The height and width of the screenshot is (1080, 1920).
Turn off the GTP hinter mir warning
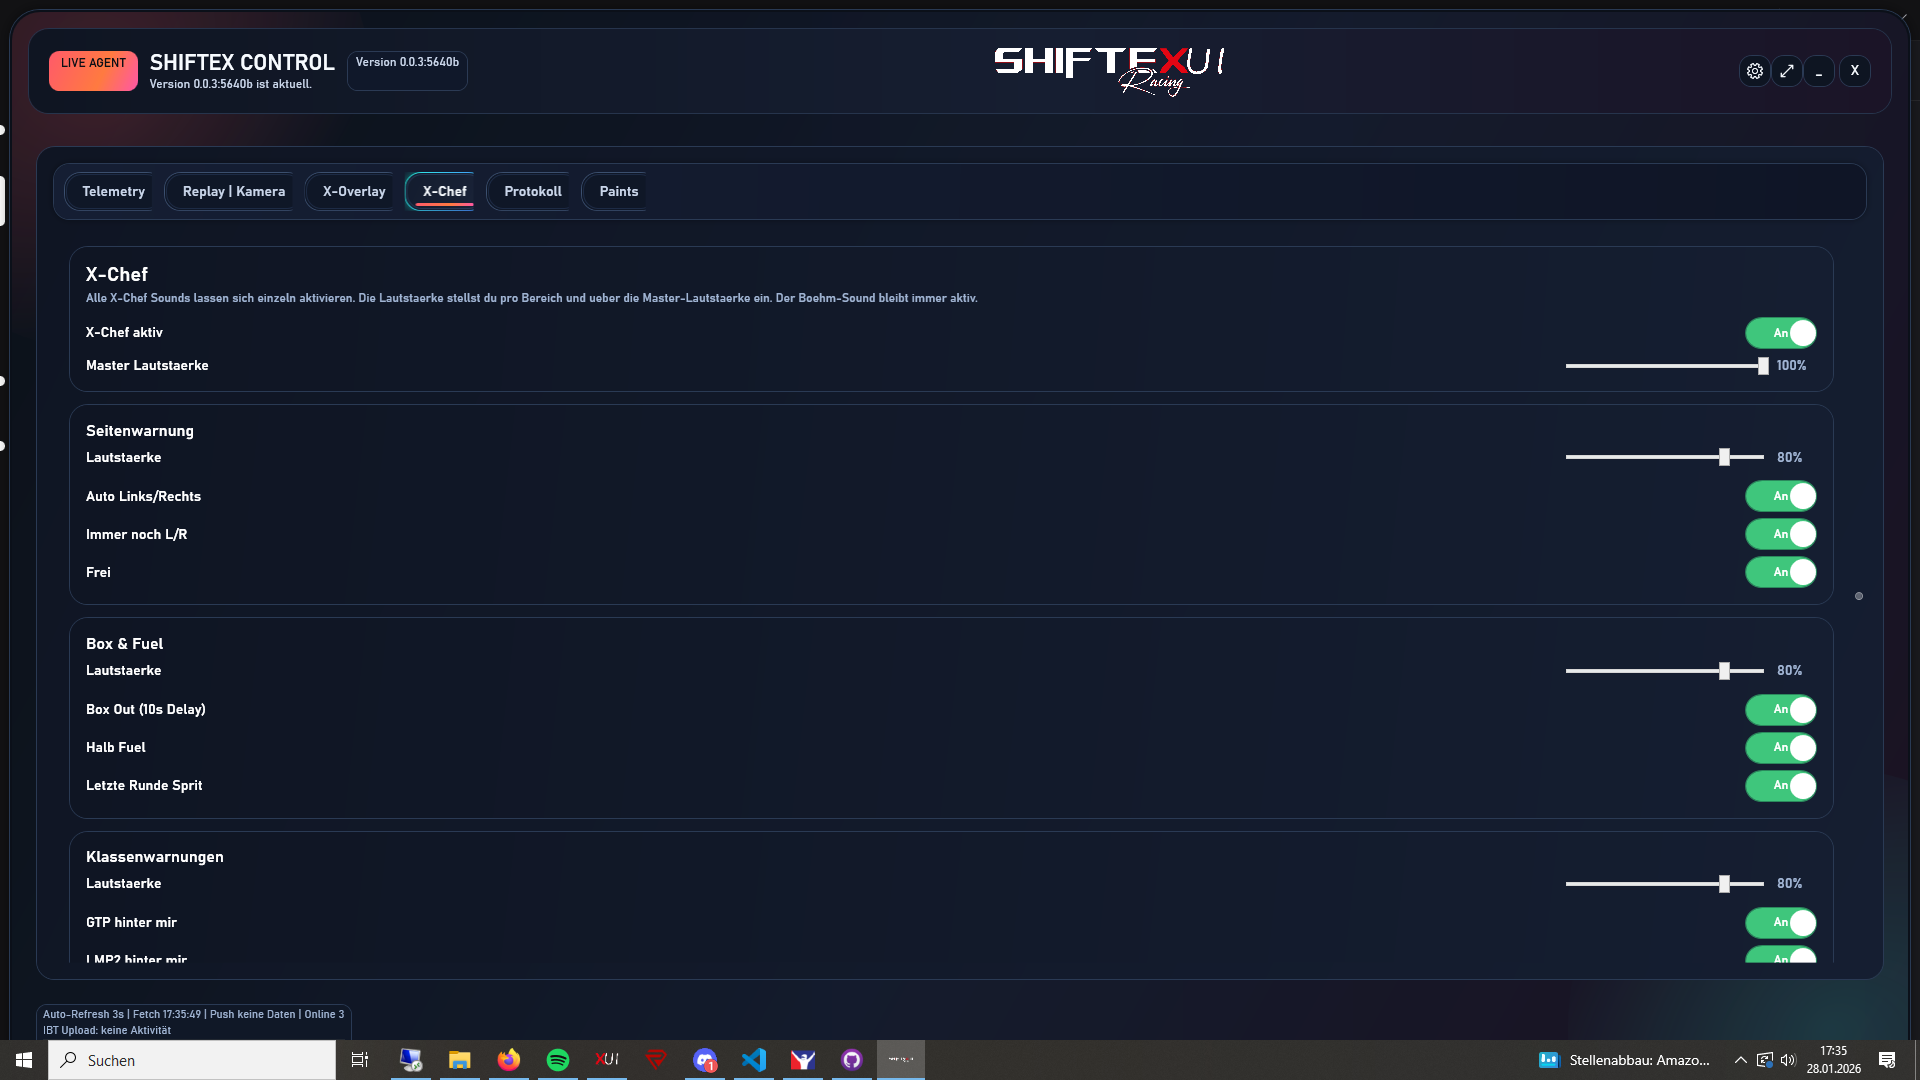1780,923
